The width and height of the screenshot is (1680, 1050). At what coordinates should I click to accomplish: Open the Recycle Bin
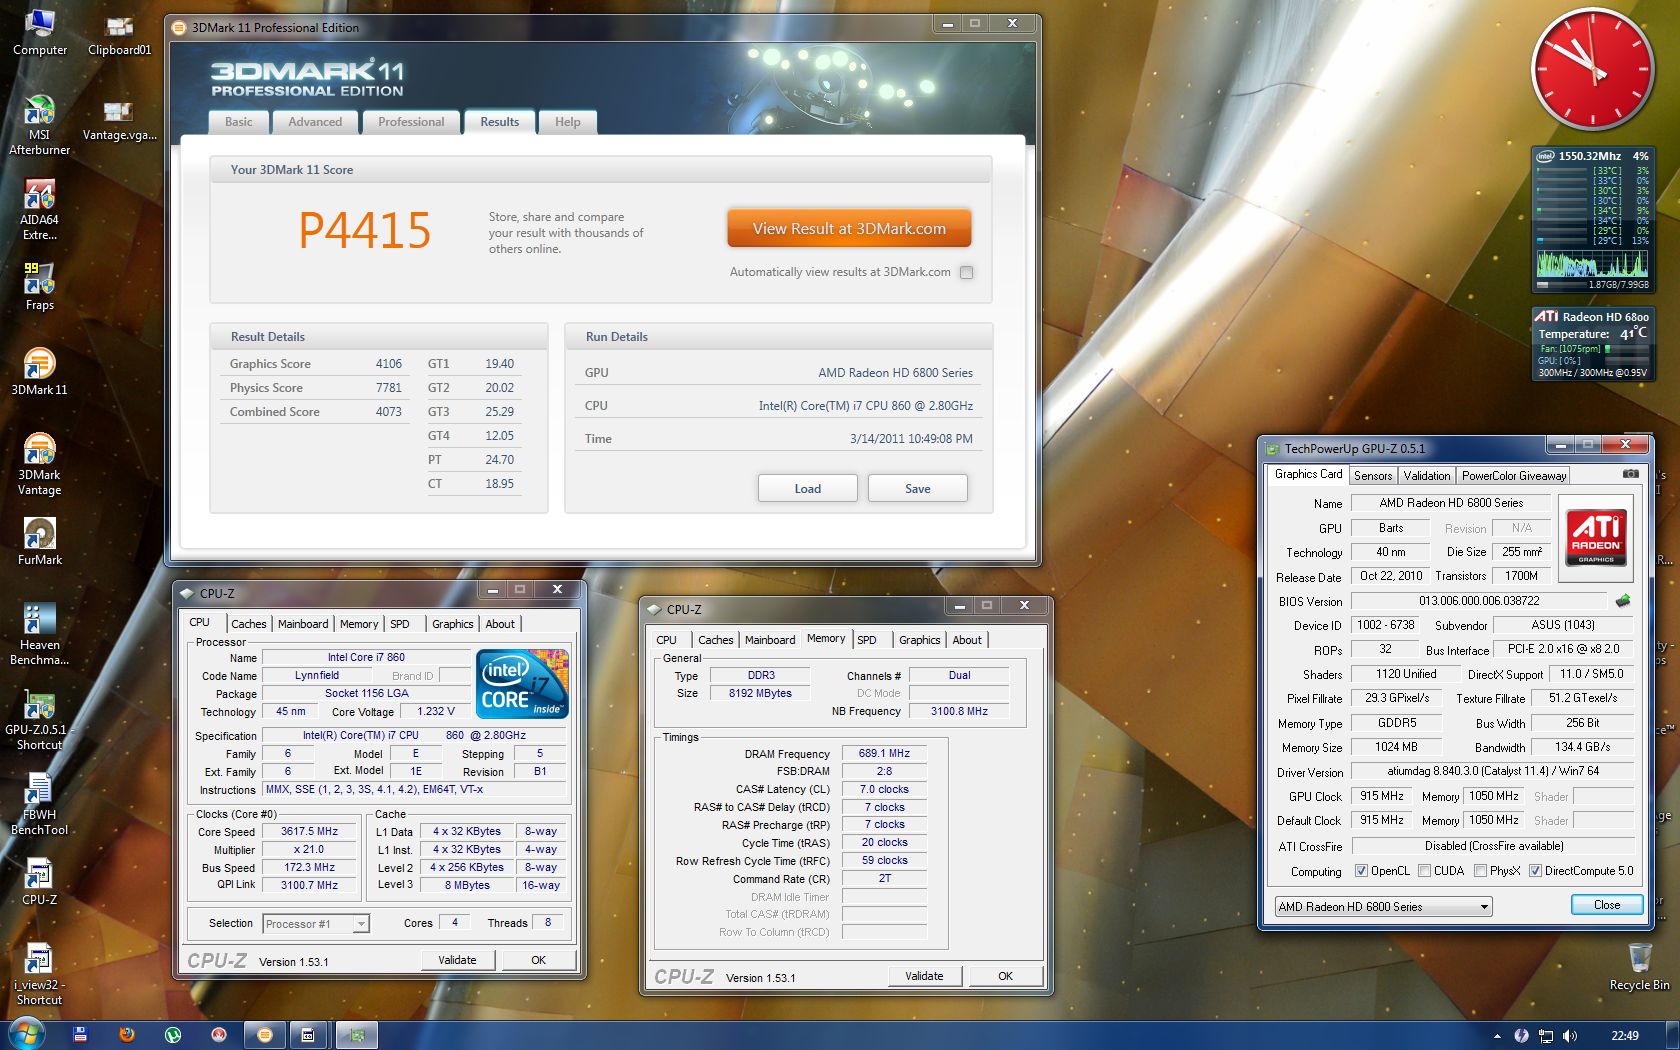click(x=1639, y=966)
